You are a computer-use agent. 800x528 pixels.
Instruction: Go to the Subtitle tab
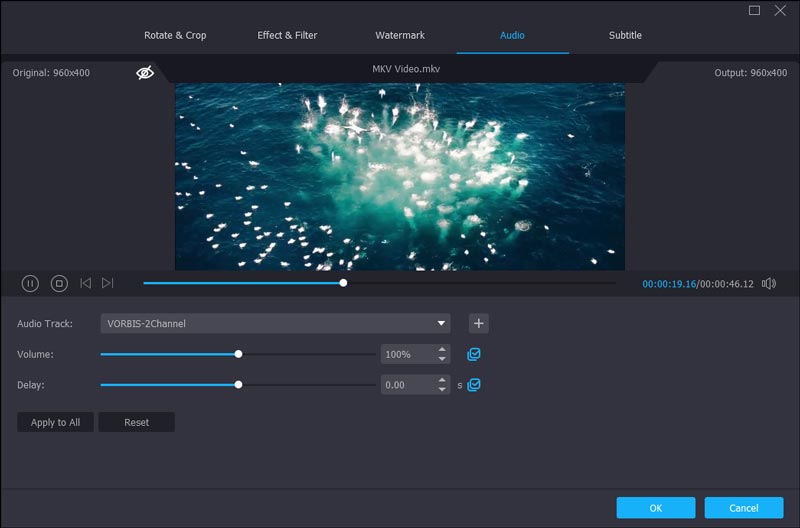tap(625, 35)
